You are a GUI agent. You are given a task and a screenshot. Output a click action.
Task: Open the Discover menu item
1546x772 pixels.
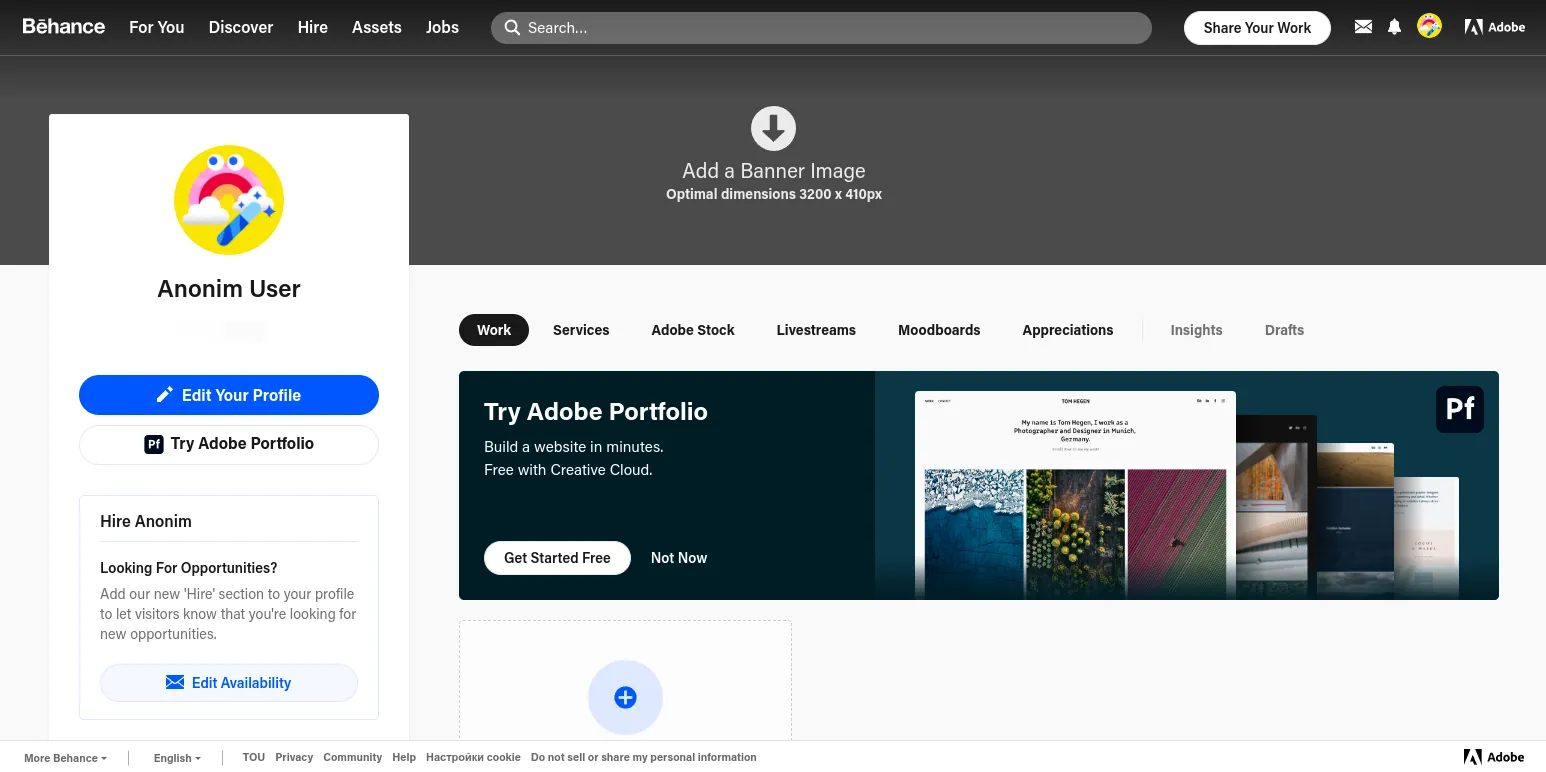(241, 27)
